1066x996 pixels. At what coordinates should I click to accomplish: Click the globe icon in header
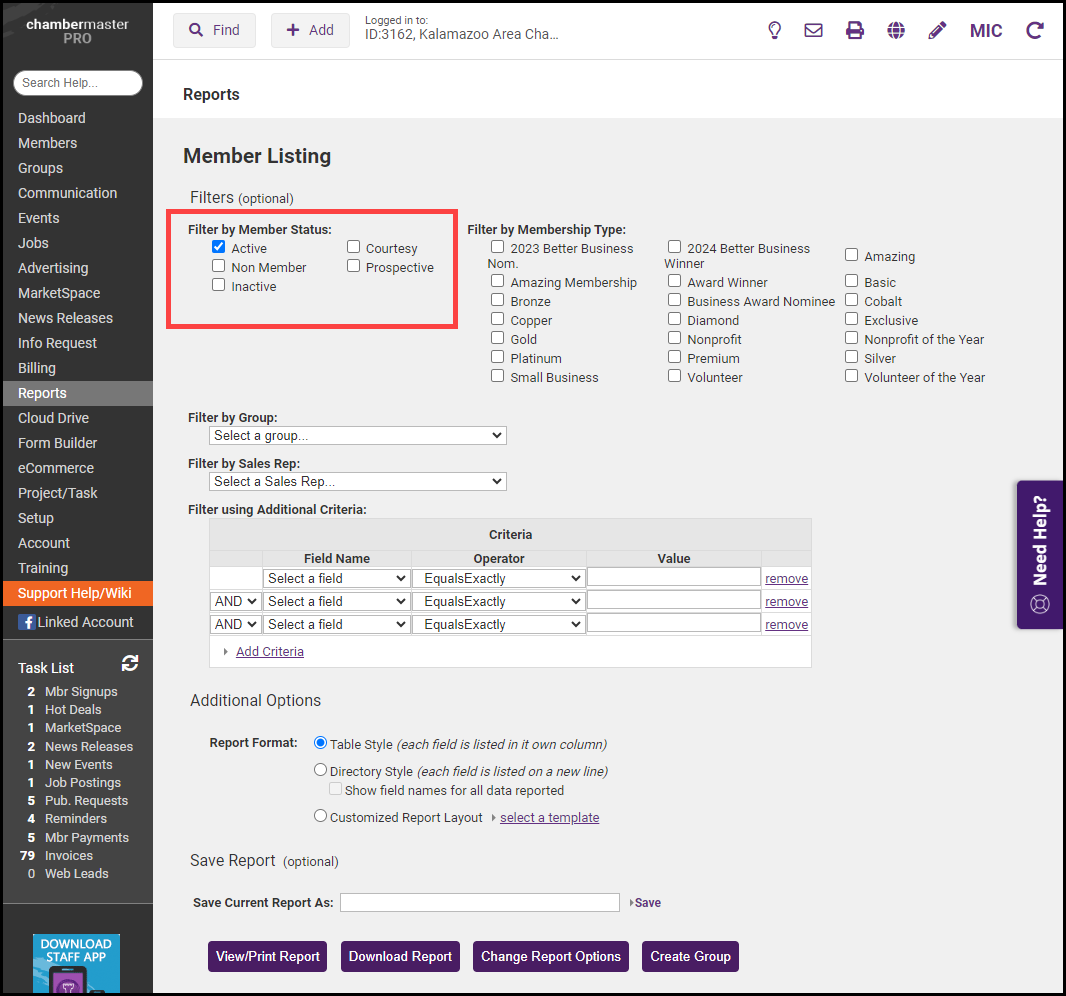(x=896, y=30)
